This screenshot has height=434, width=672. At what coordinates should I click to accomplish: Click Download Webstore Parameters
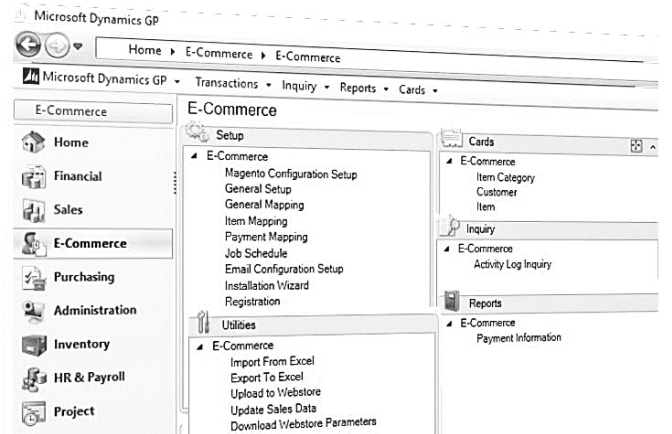[303, 424]
